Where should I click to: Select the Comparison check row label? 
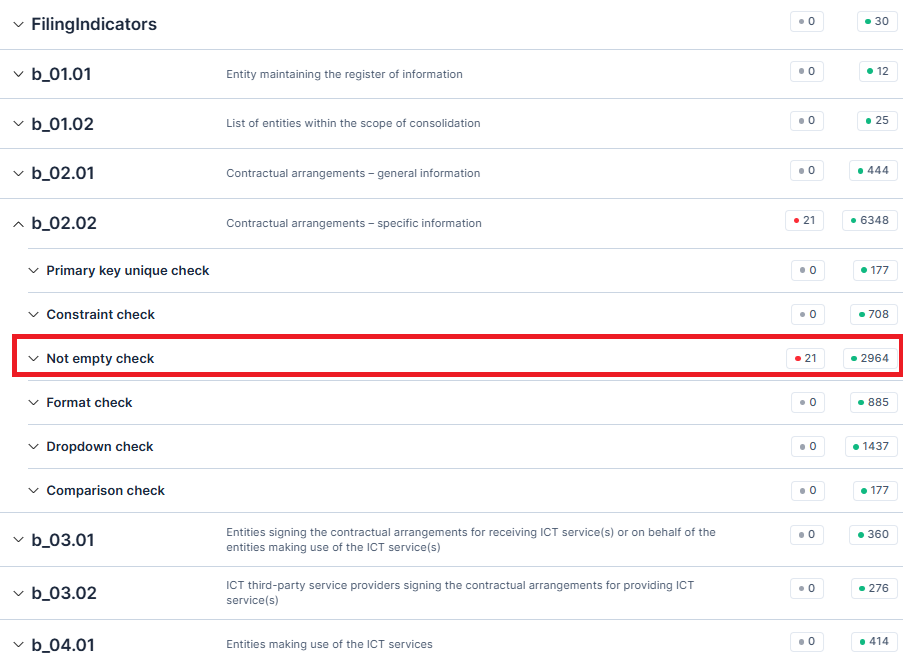pos(105,491)
